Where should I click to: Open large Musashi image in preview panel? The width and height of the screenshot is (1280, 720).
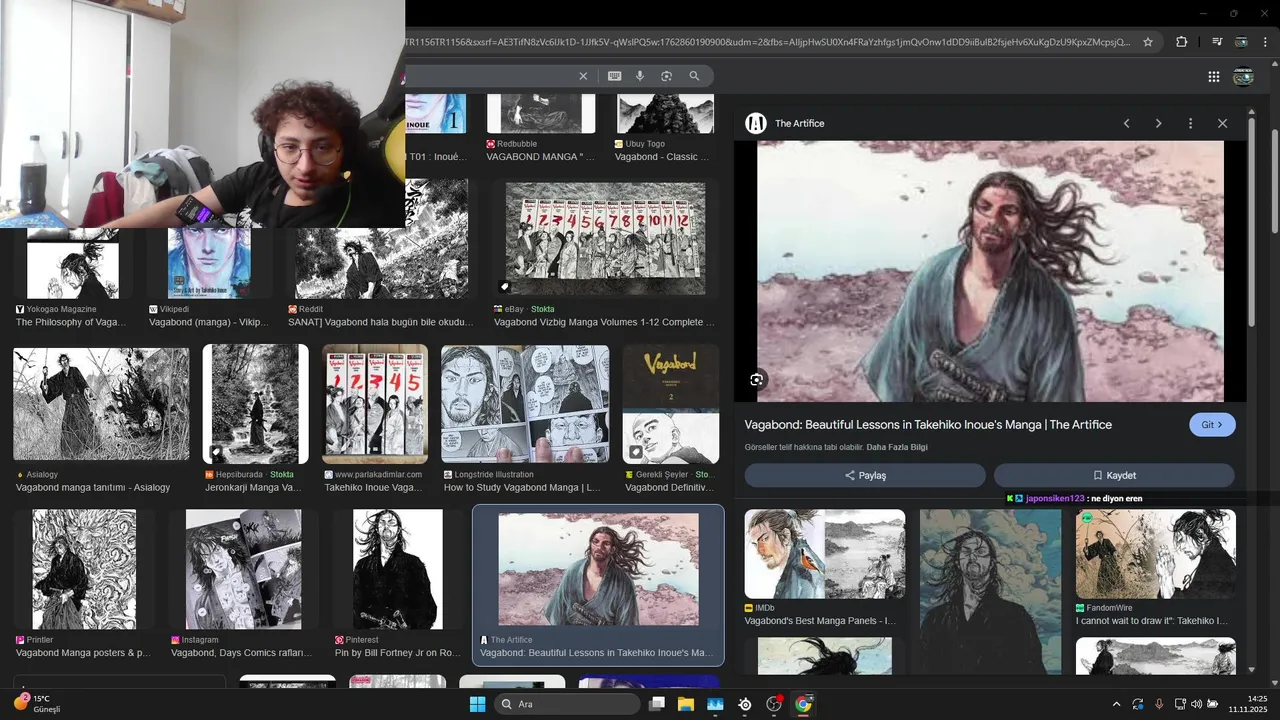[990, 271]
